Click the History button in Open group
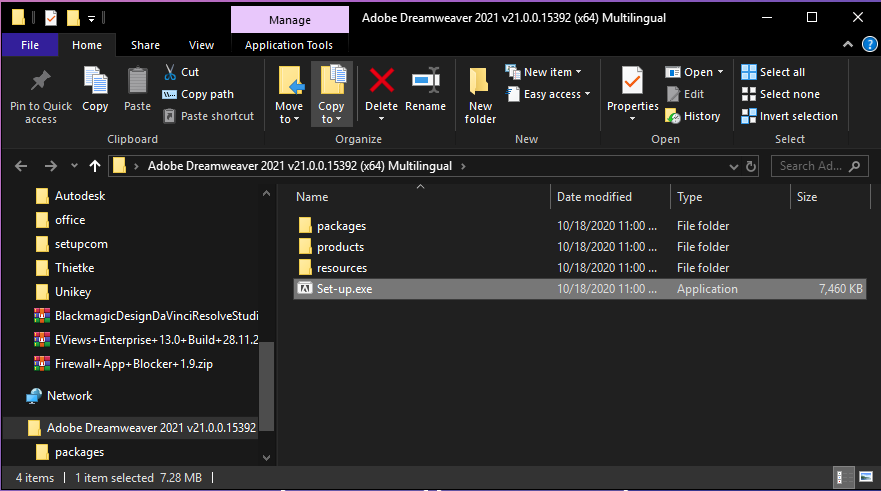Viewport: 881px width, 491px height. pos(692,116)
